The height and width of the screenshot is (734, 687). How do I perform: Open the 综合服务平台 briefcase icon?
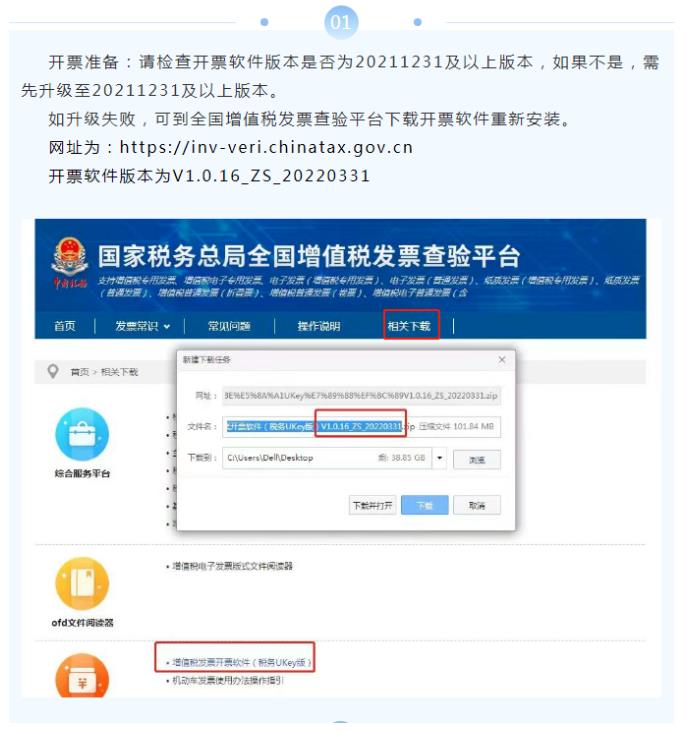click(82, 435)
